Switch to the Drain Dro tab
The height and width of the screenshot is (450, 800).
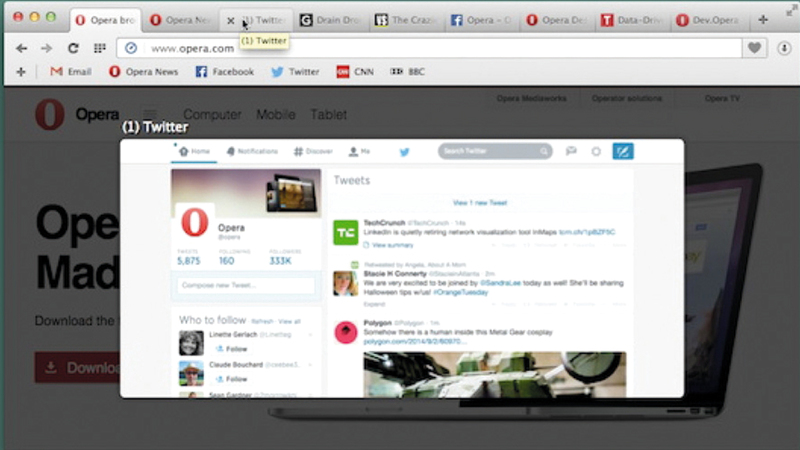coord(330,20)
